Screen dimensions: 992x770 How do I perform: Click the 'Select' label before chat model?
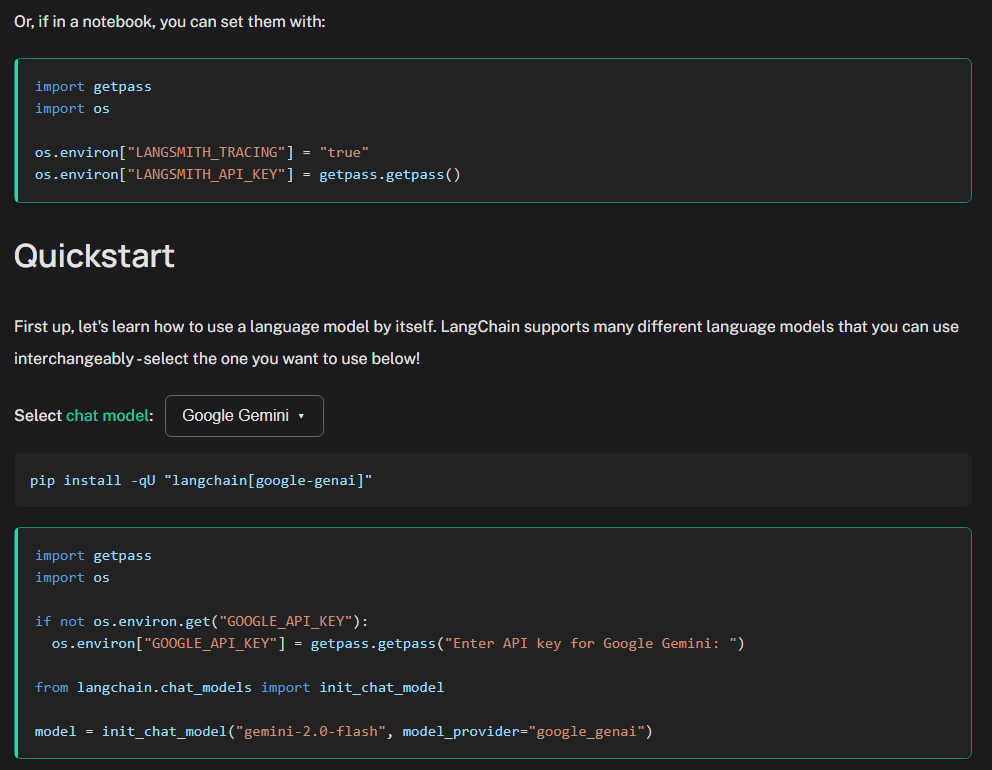click(38, 416)
